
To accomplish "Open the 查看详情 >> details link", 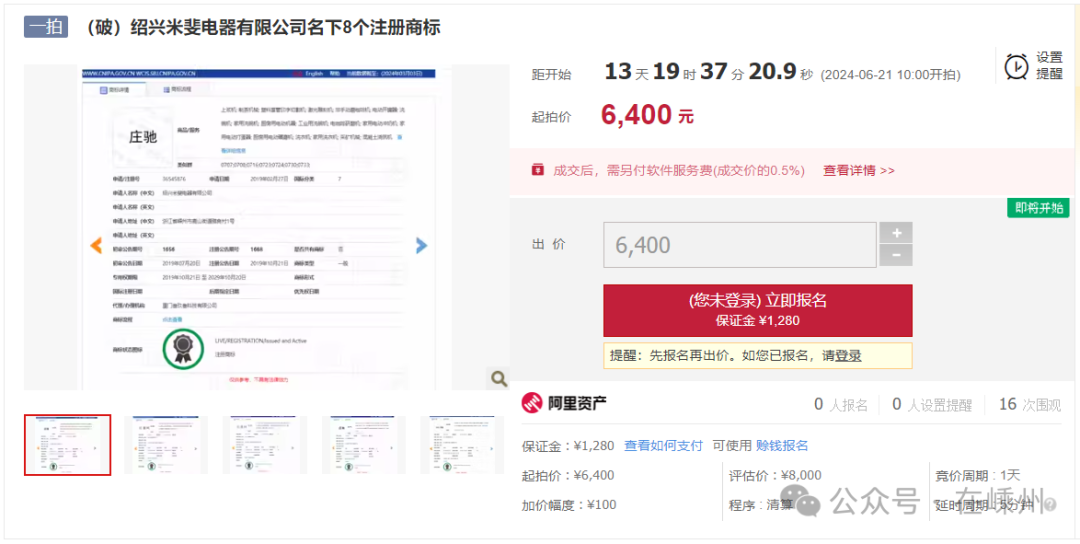I will [x=858, y=170].
